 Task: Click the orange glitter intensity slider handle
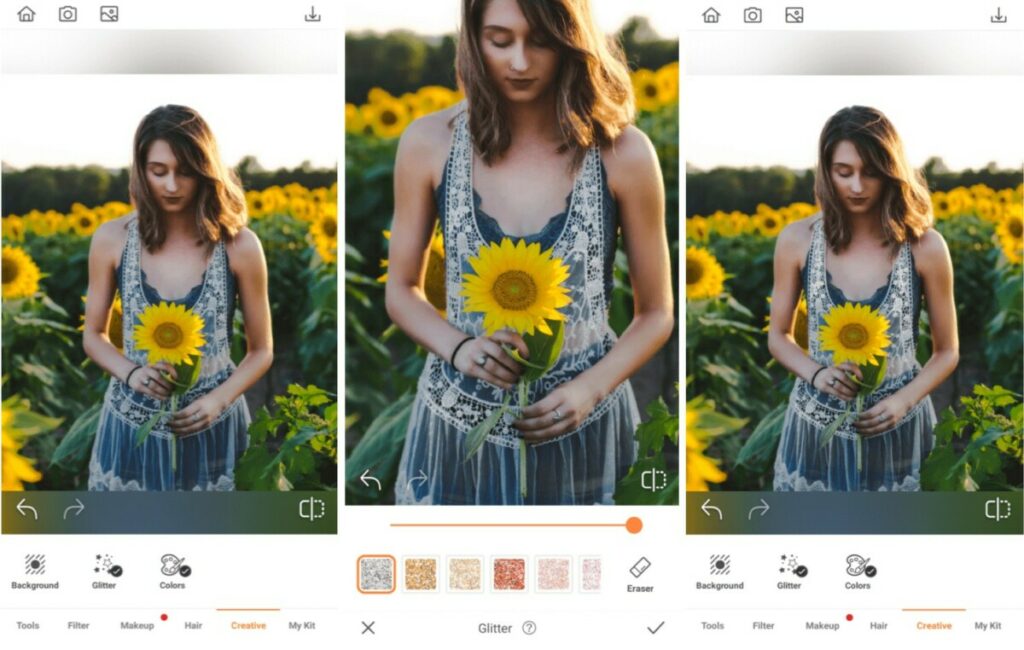(x=633, y=525)
